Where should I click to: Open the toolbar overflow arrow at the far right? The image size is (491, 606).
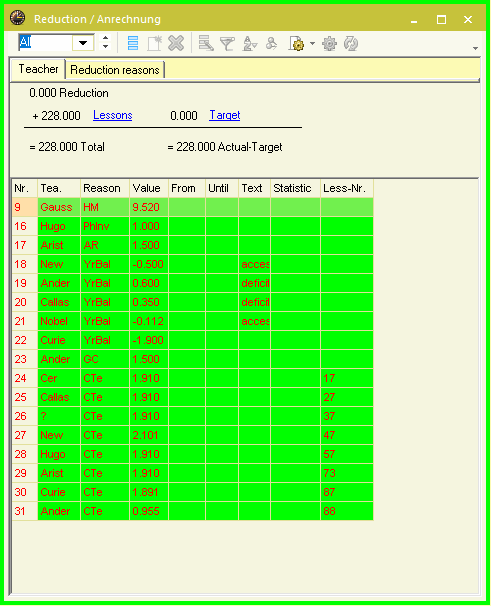click(475, 48)
